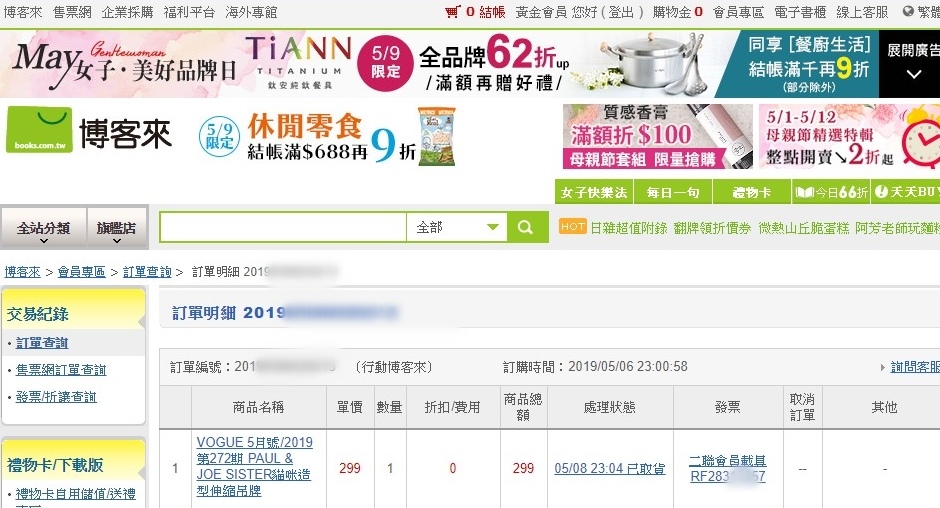Open the 全部 search category dropdown
Image resolution: width=940 pixels, height=508 pixels.
tap(457, 227)
